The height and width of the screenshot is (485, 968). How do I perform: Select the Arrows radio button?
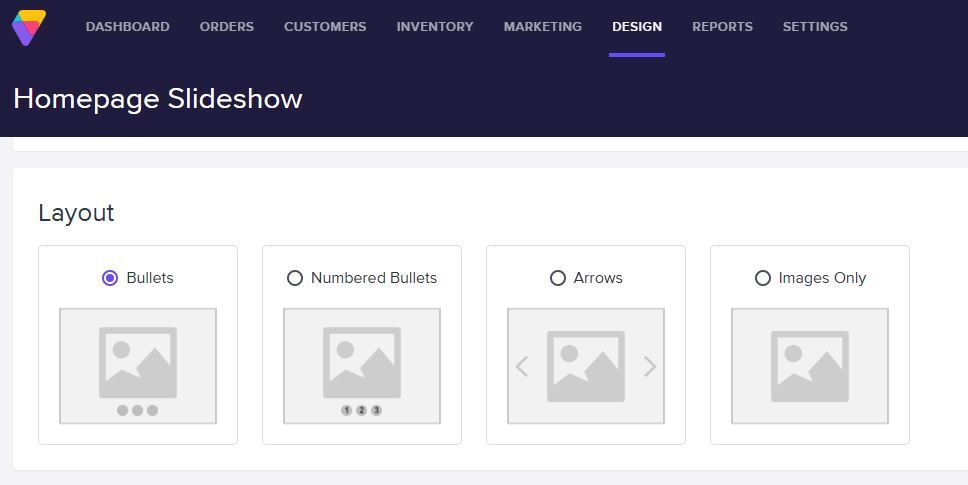[558, 278]
